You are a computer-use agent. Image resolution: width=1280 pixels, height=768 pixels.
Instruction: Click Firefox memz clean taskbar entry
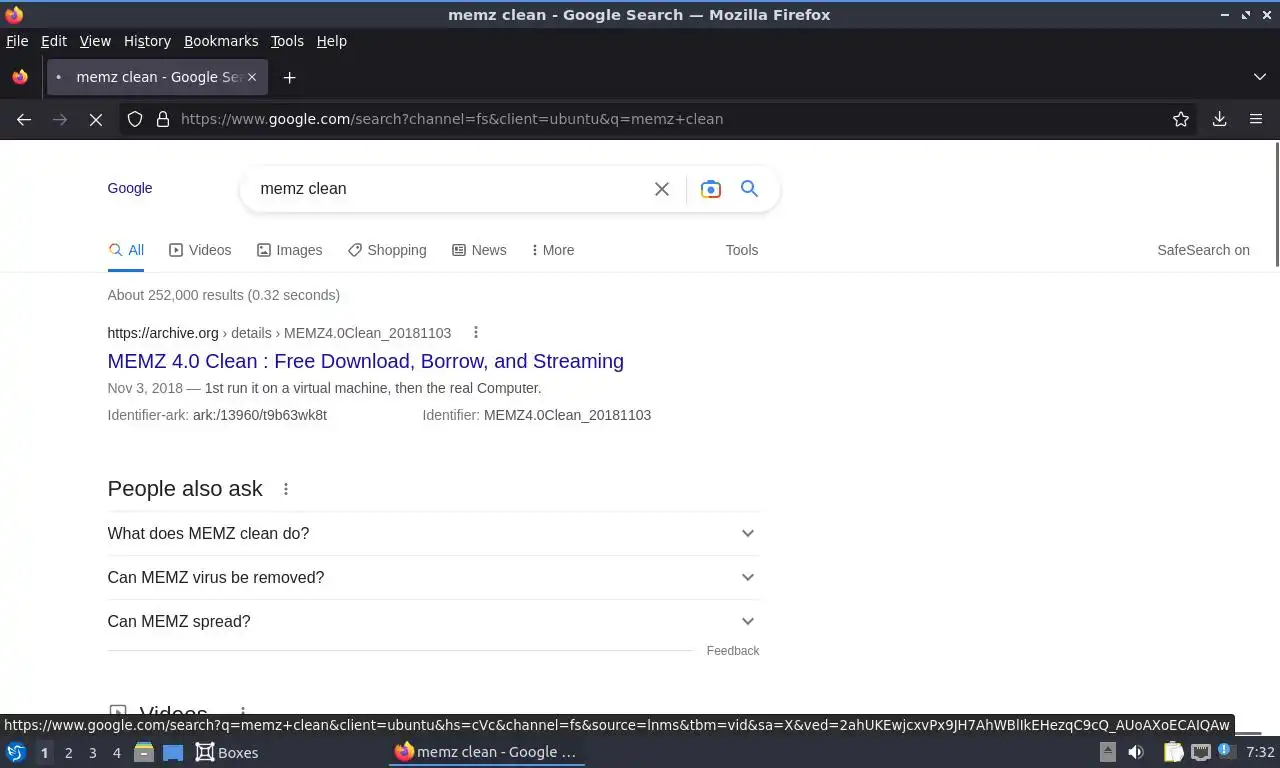point(486,752)
